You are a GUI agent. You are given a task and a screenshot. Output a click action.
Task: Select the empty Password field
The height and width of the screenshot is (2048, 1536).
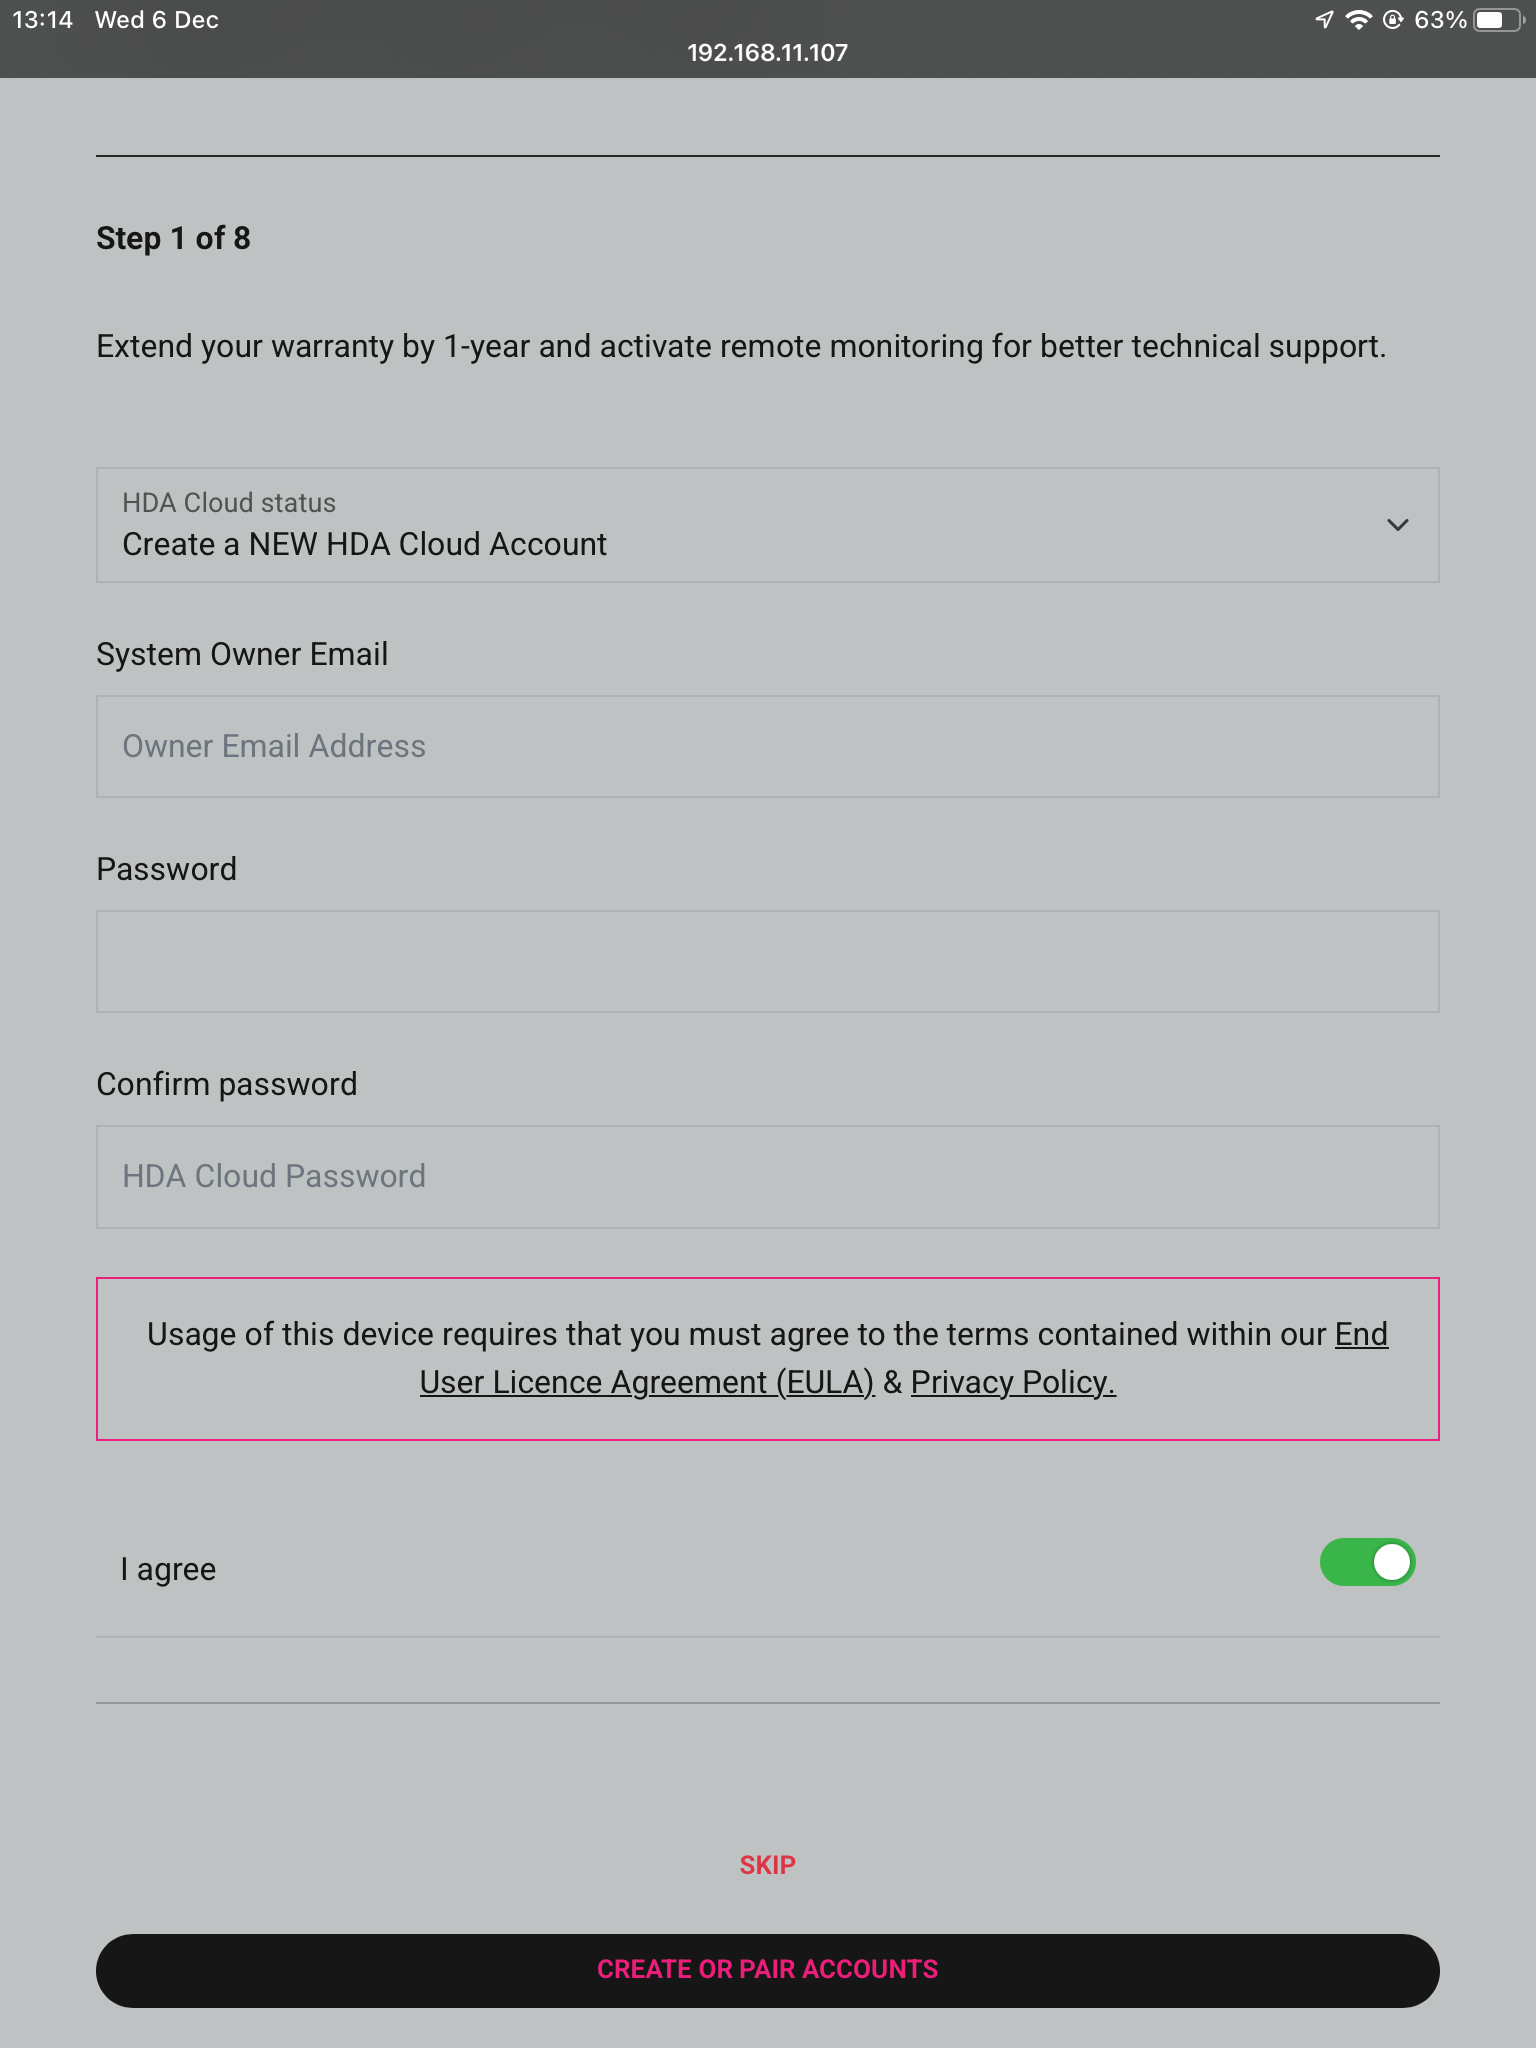click(768, 961)
